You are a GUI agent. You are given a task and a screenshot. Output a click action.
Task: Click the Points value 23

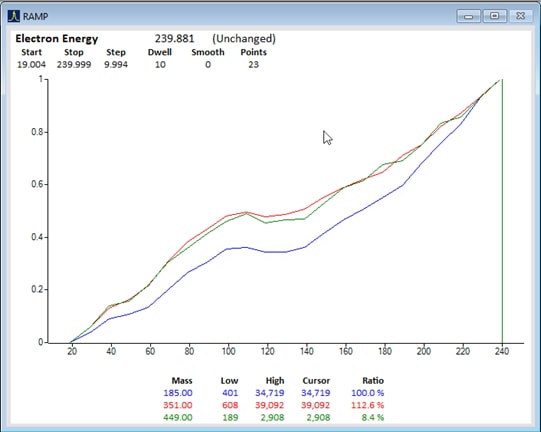point(254,65)
